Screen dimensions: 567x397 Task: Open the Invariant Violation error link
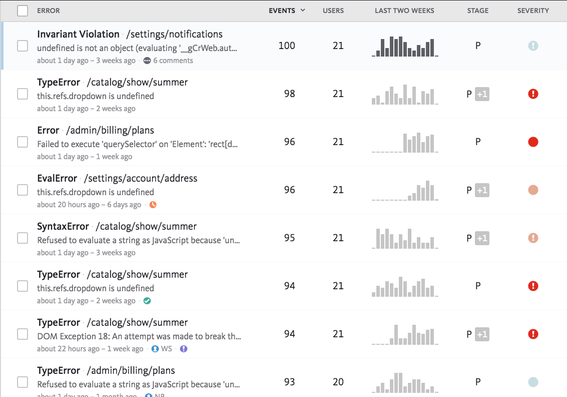[78, 34]
